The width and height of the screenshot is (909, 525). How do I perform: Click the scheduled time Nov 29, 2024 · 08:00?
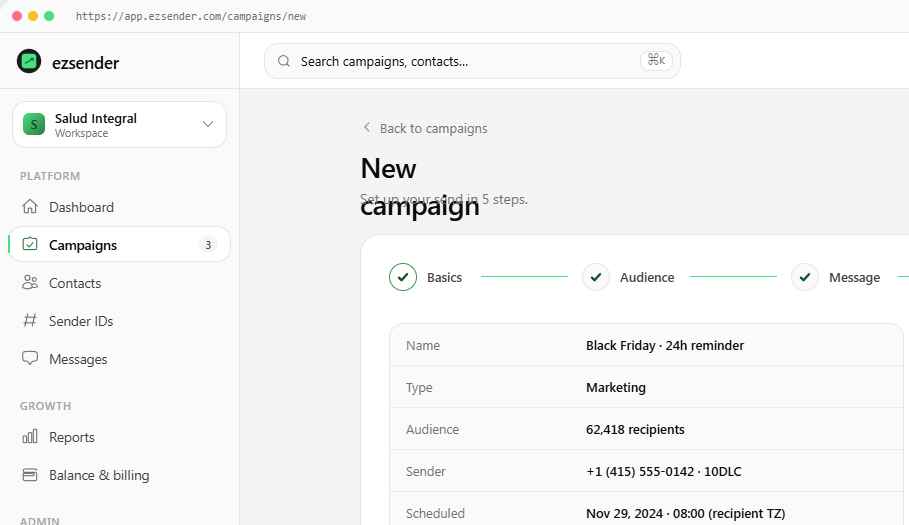645,513
